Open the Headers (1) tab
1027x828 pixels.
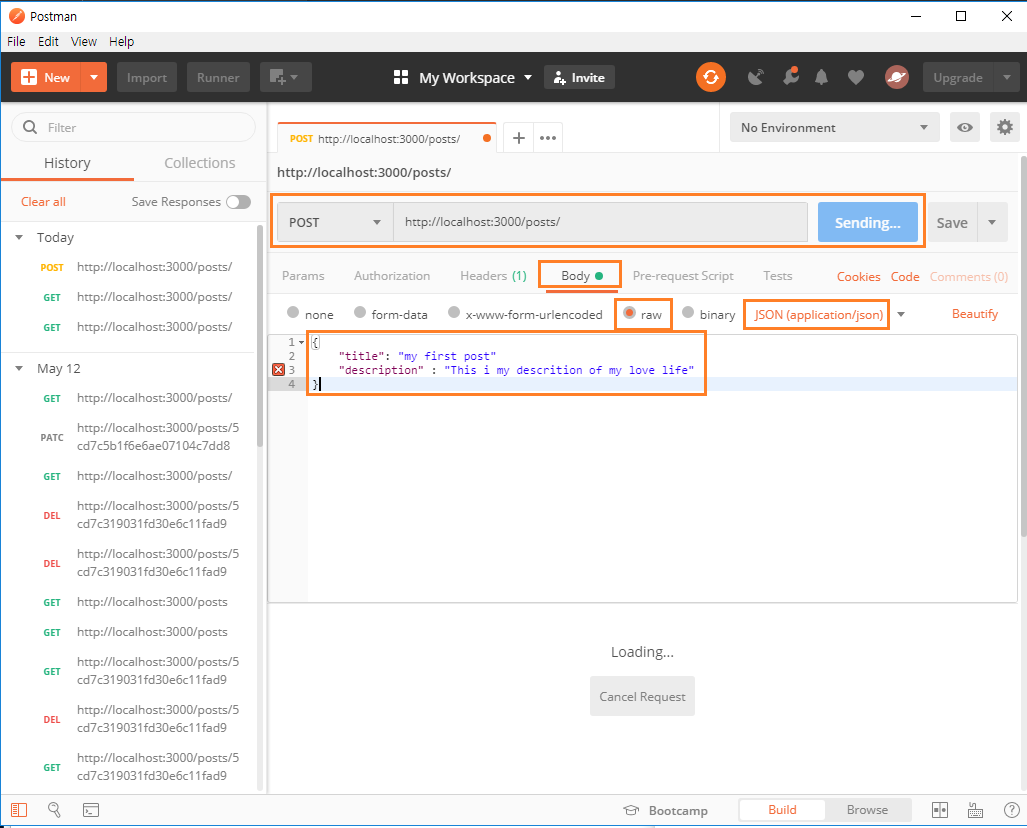point(493,276)
